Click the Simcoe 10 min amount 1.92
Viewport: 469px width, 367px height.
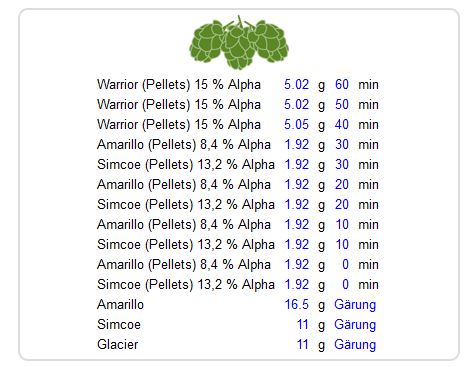297,244
